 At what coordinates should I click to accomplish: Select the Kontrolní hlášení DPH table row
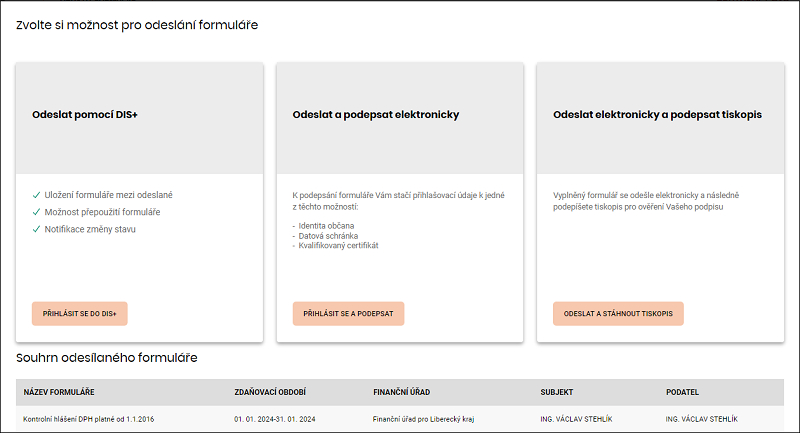[400, 419]
